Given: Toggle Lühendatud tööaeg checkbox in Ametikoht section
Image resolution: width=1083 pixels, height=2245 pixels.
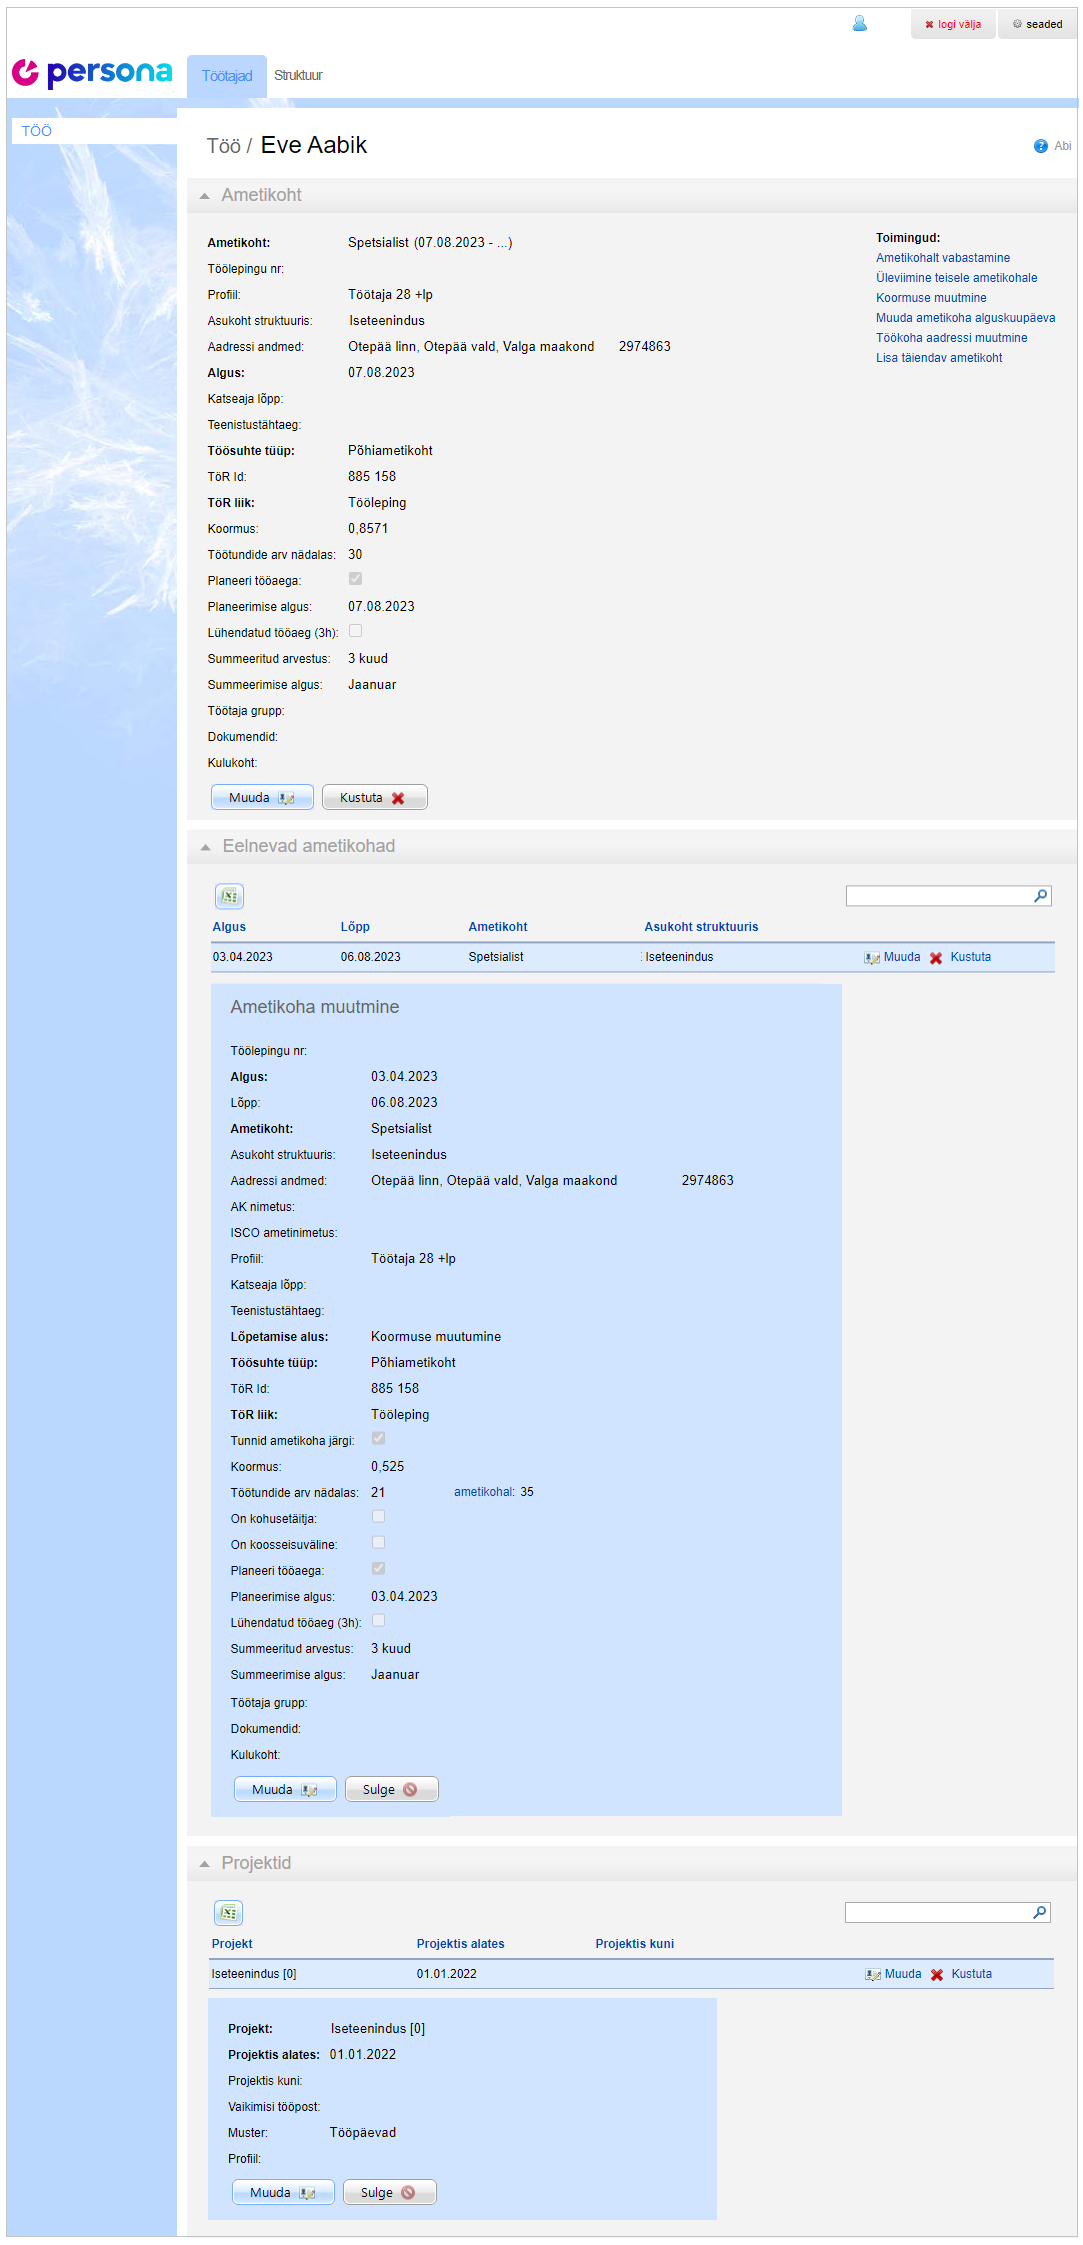Looking at the screenshot, I should pyautogui.click(x=355, y=631).
